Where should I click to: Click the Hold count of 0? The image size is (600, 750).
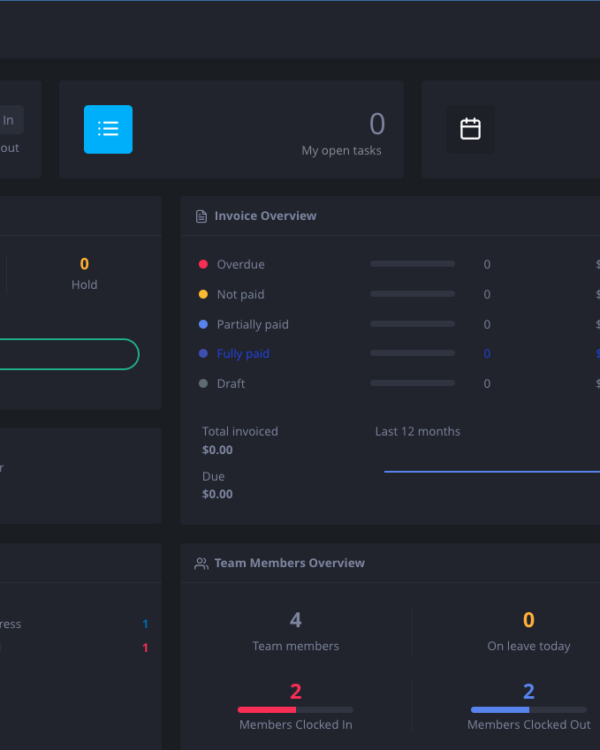[84, 264]
